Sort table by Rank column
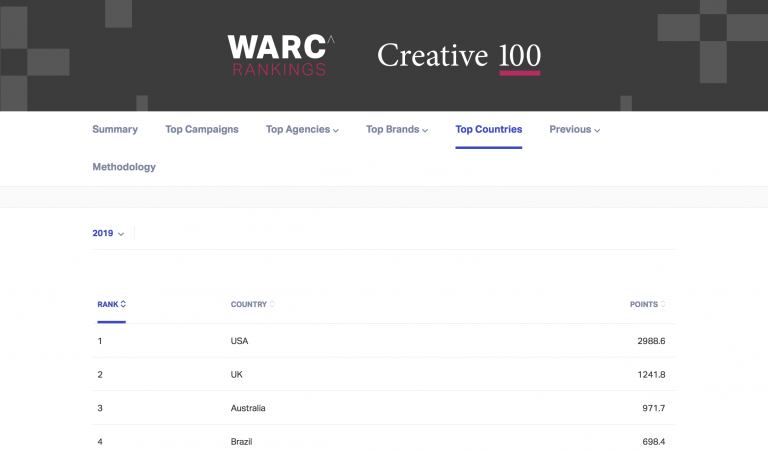The image size is (768, 451). pos(111,304)
